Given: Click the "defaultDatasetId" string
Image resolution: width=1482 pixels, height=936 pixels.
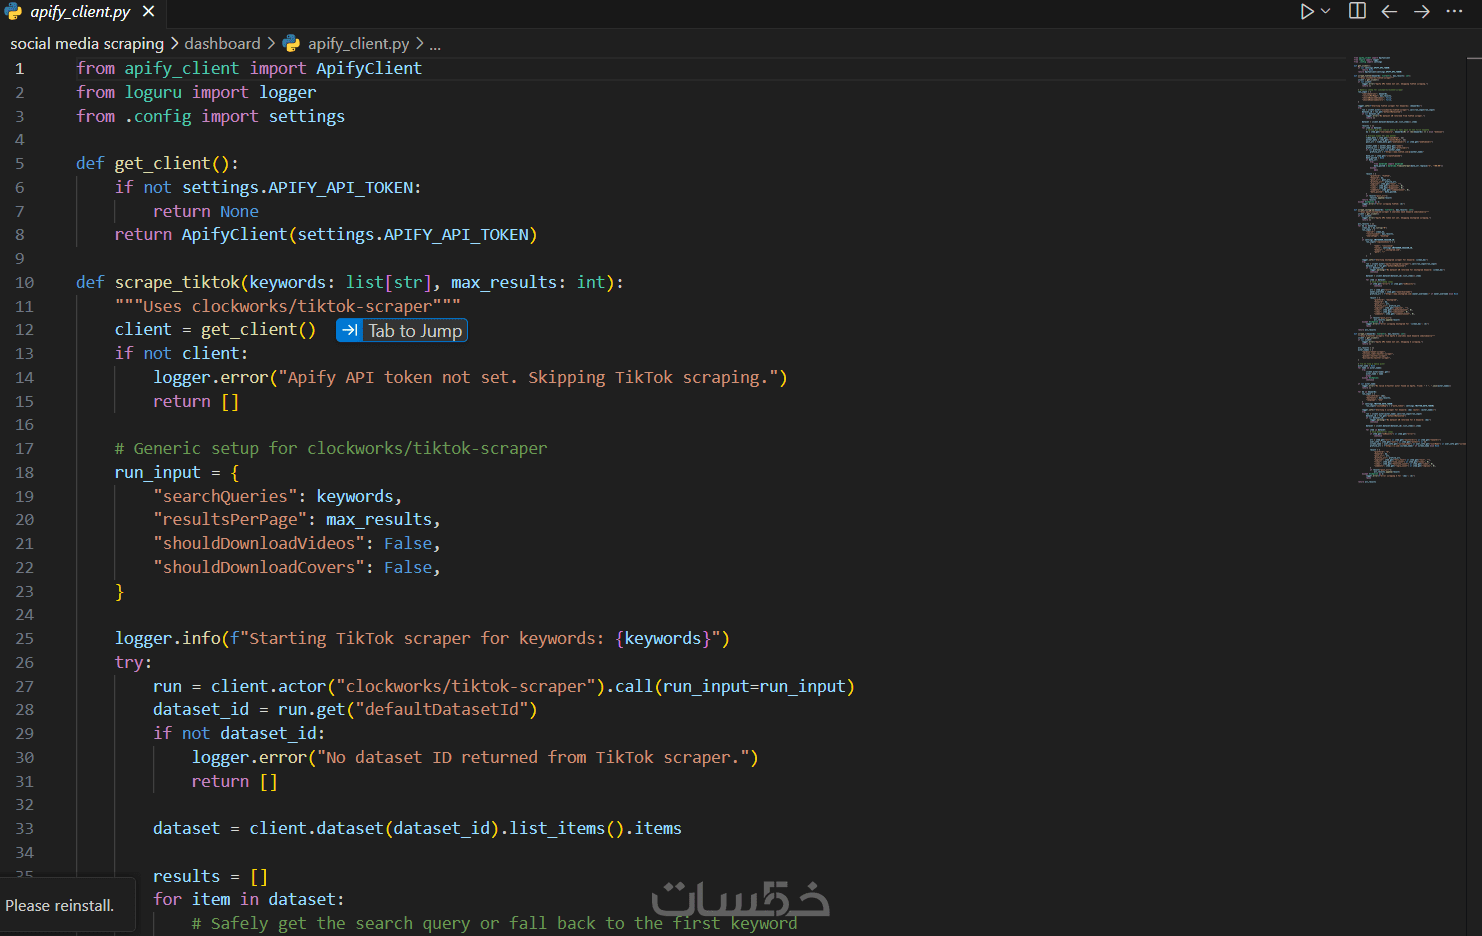Looking at the screenshot, I should coord(441,710).
